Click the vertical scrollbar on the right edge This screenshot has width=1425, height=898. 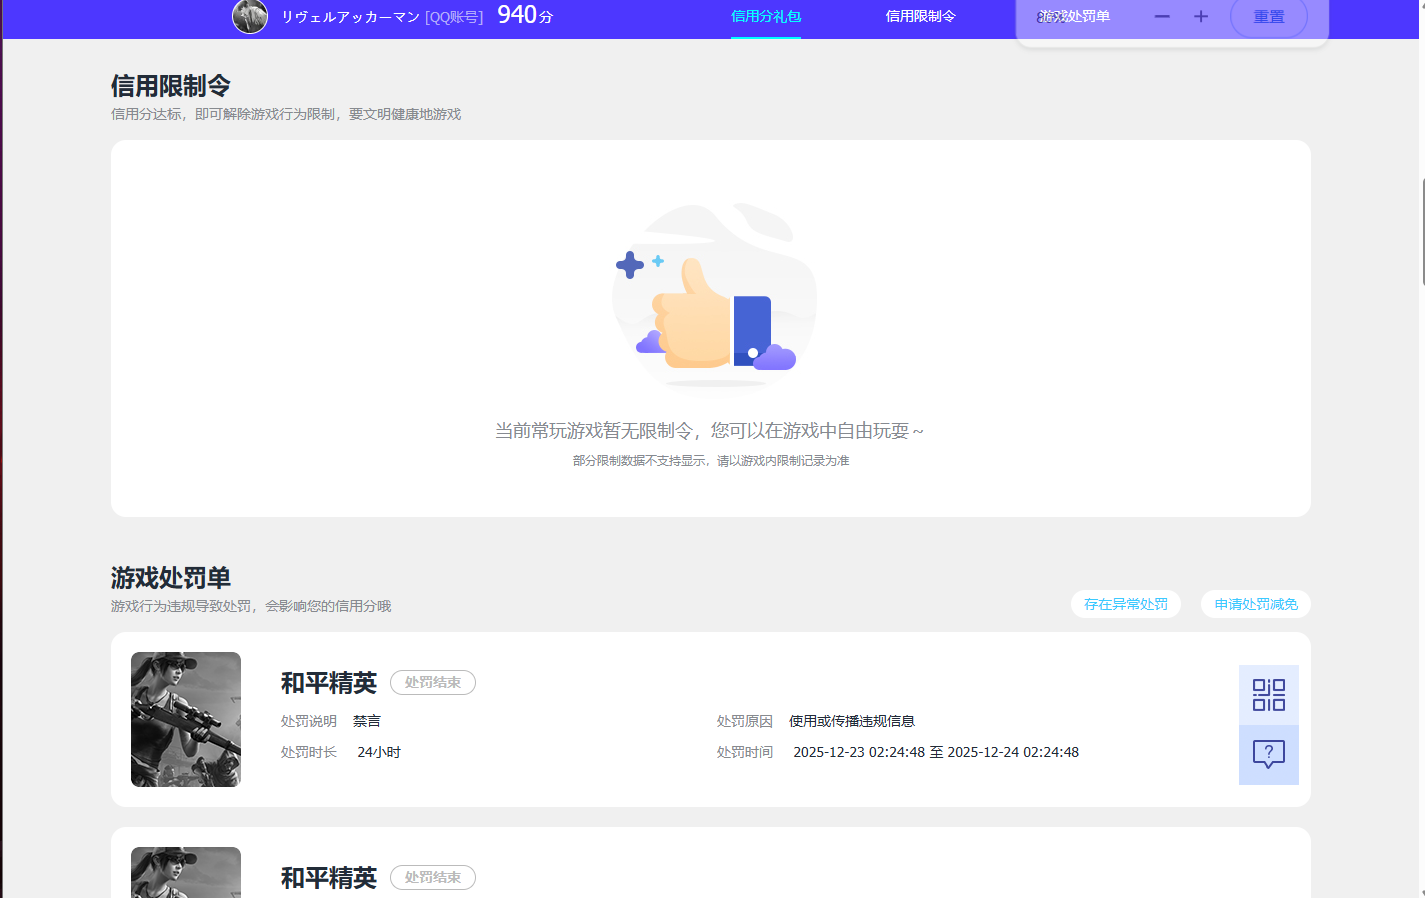tap(1419, 220)
